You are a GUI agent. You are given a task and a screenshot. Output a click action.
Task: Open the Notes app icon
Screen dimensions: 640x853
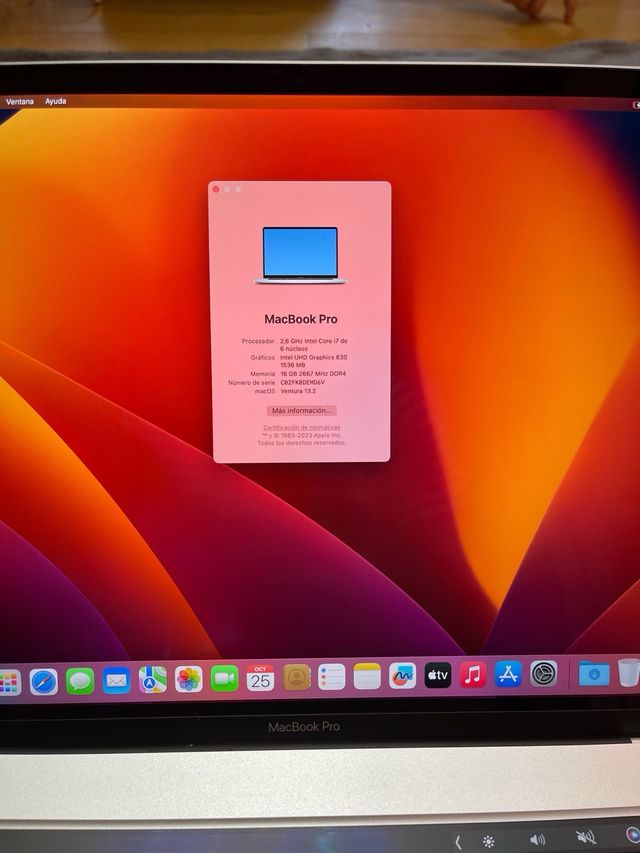coord(367,676)
